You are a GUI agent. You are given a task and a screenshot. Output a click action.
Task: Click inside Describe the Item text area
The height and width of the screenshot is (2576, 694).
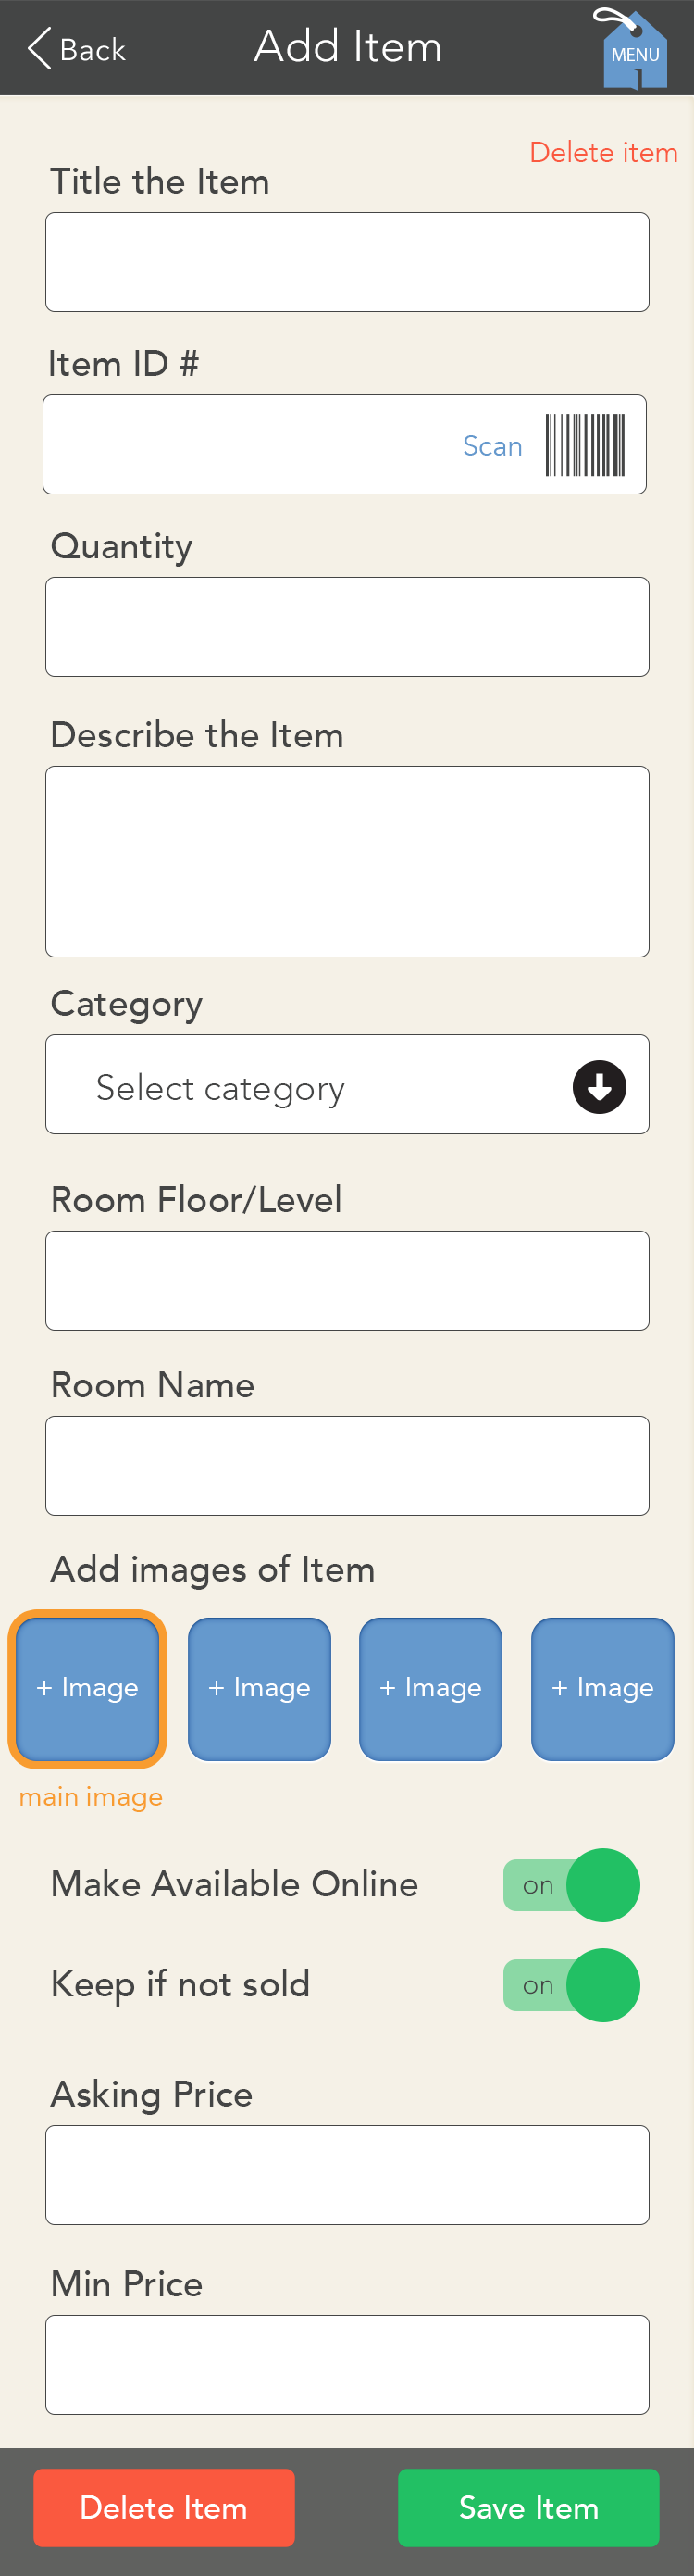pyautogui.click(x=347, y=861)
